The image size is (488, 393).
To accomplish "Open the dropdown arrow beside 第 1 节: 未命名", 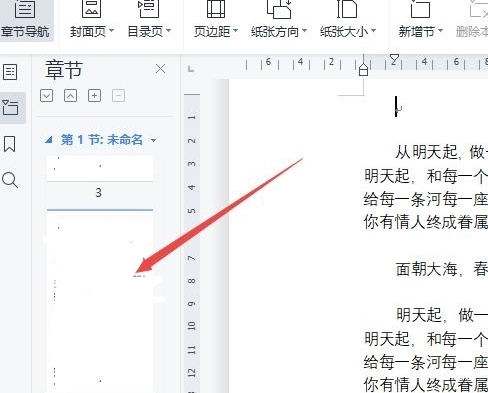I will (x=153, y=140).
